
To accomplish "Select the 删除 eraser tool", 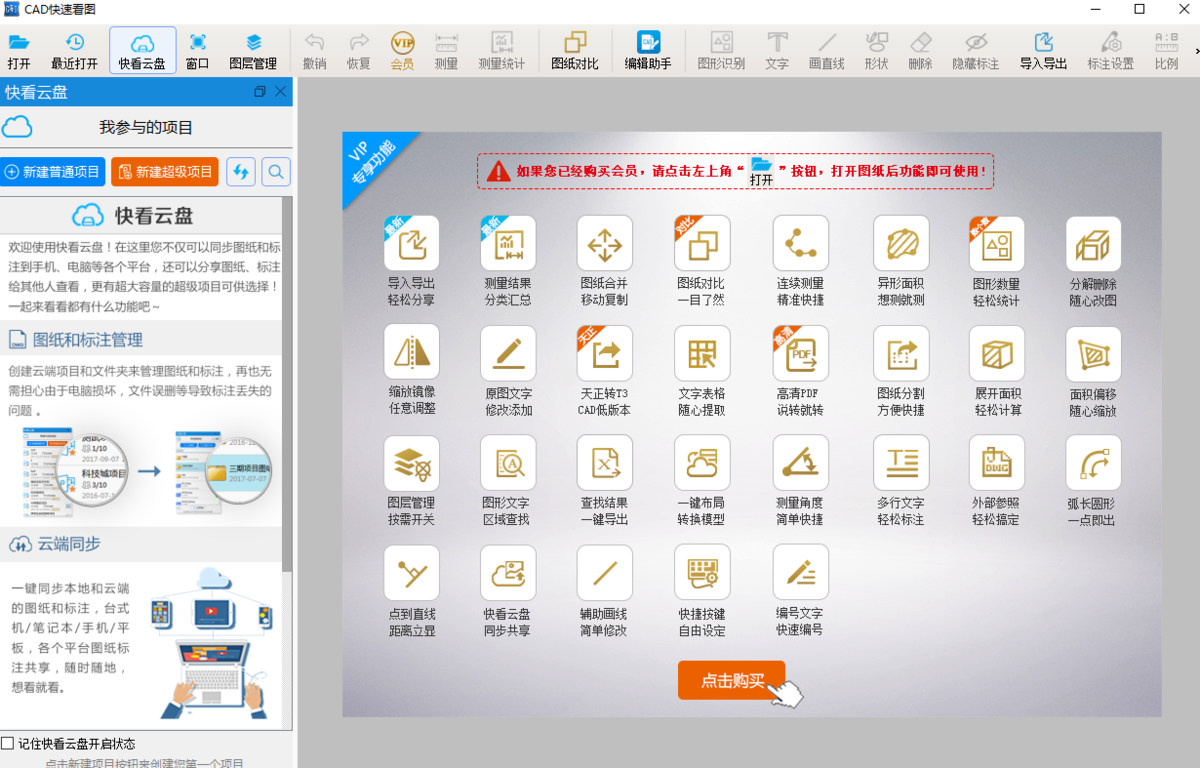I will pyautogui.click(x=921, y=51).
